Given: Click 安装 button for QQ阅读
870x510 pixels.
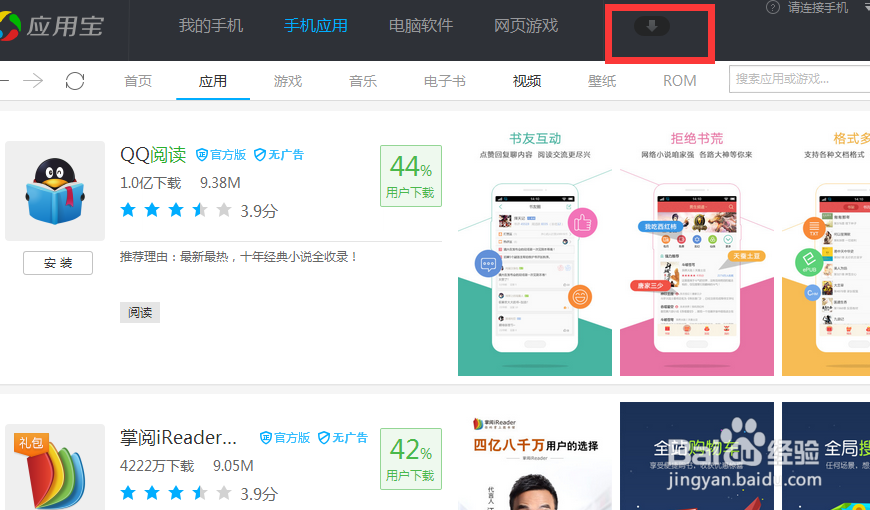Looking at the screenshot, I should [x=58, y=263].
